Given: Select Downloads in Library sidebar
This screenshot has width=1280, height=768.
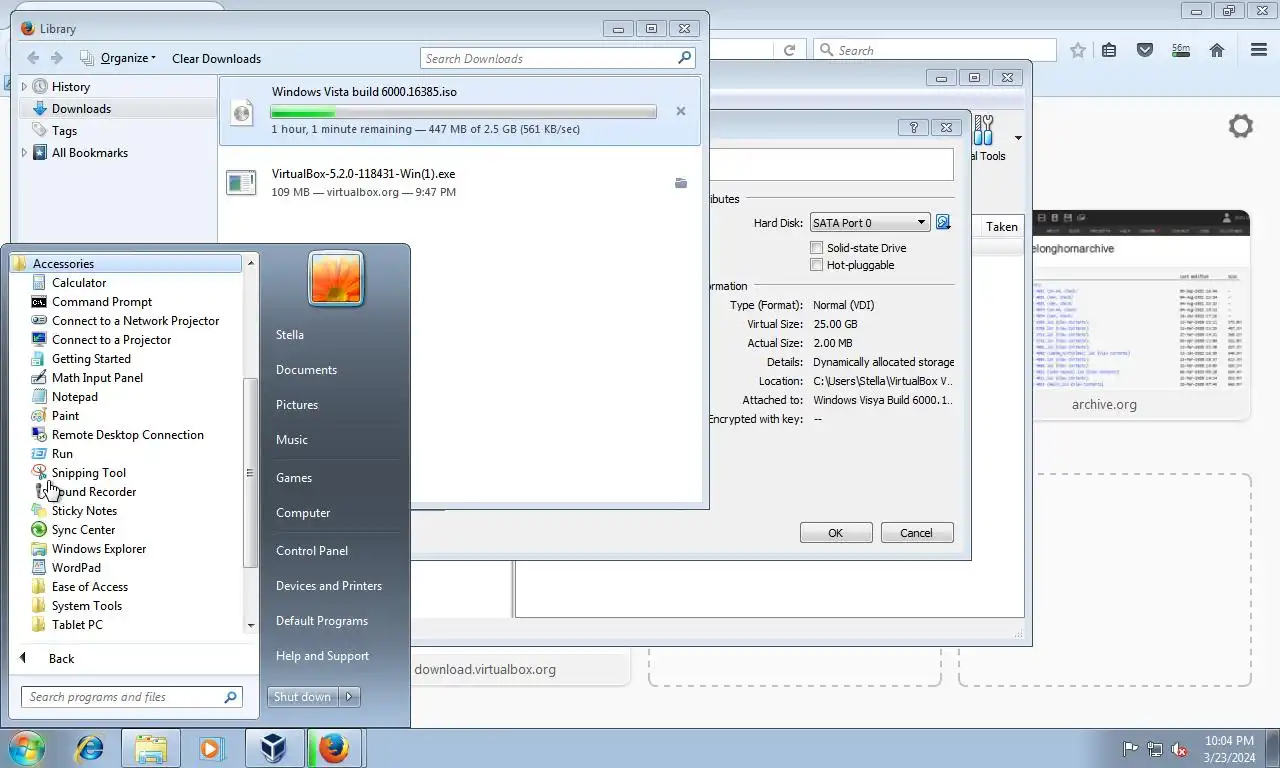Looking at the screenshot, I should (x=81, y=109).
